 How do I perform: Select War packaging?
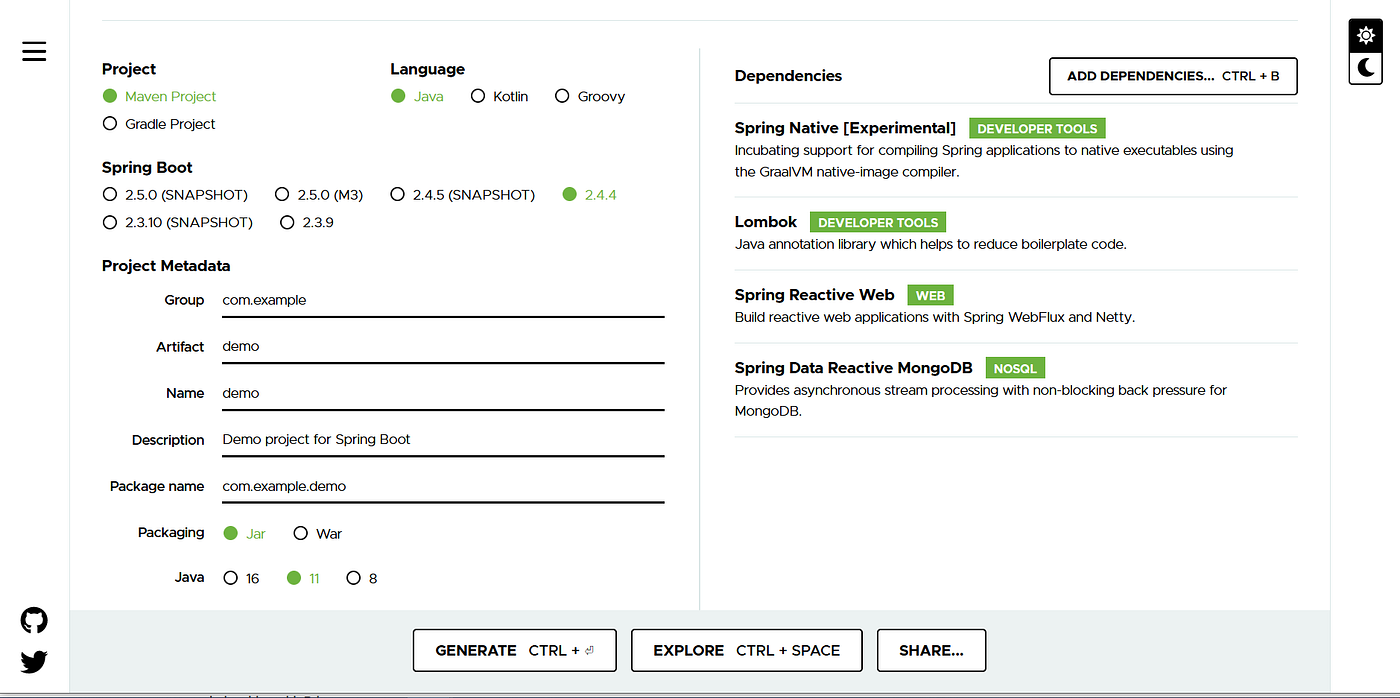(317, 533)
